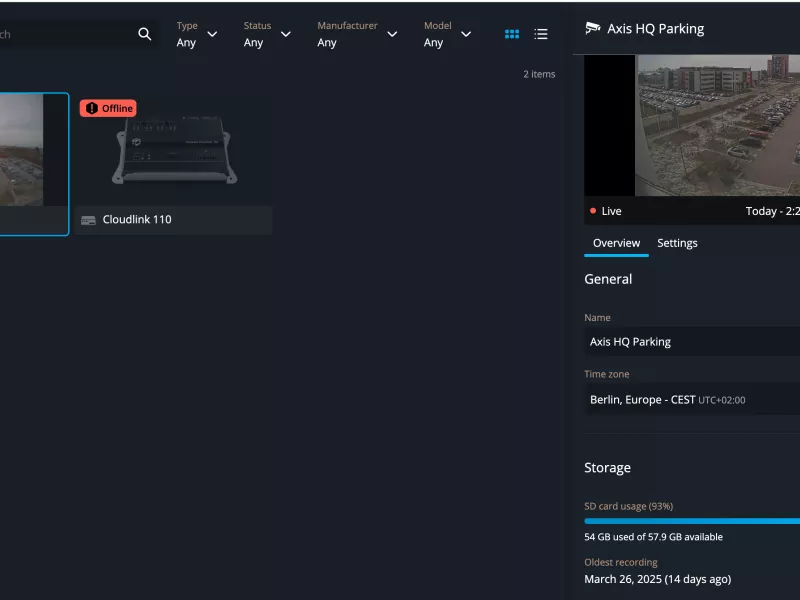Click the camera icon next to Axis HQ Parking
The height and width of the screenshot is (600, 800).
(593, 28)
